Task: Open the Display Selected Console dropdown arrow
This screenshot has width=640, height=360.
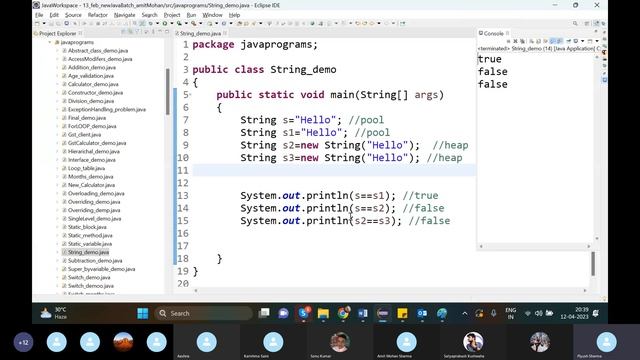Action: pyautogui.click(x=582, y=41)
